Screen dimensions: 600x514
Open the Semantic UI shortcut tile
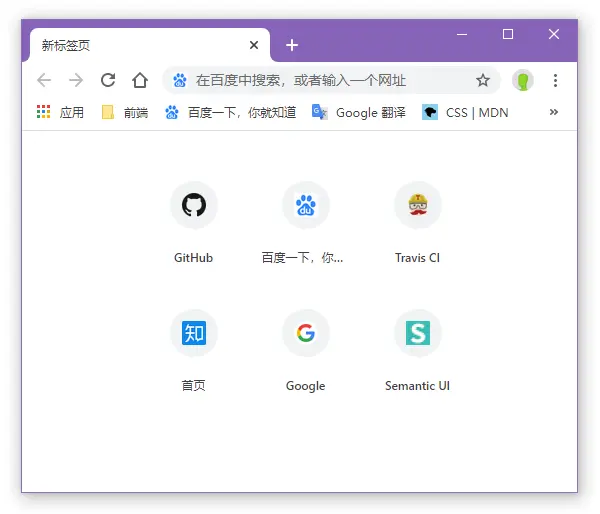418,333
